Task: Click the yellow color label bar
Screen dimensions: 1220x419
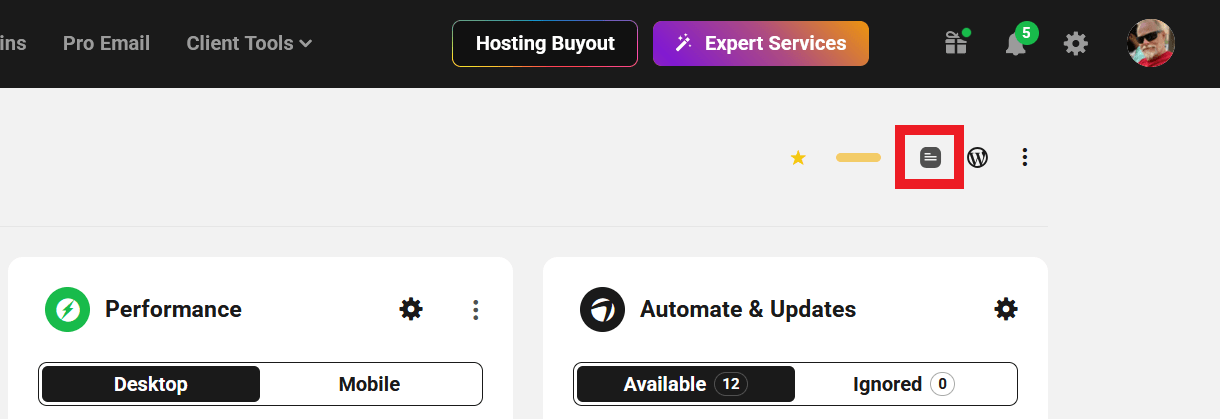Action: 858,158
